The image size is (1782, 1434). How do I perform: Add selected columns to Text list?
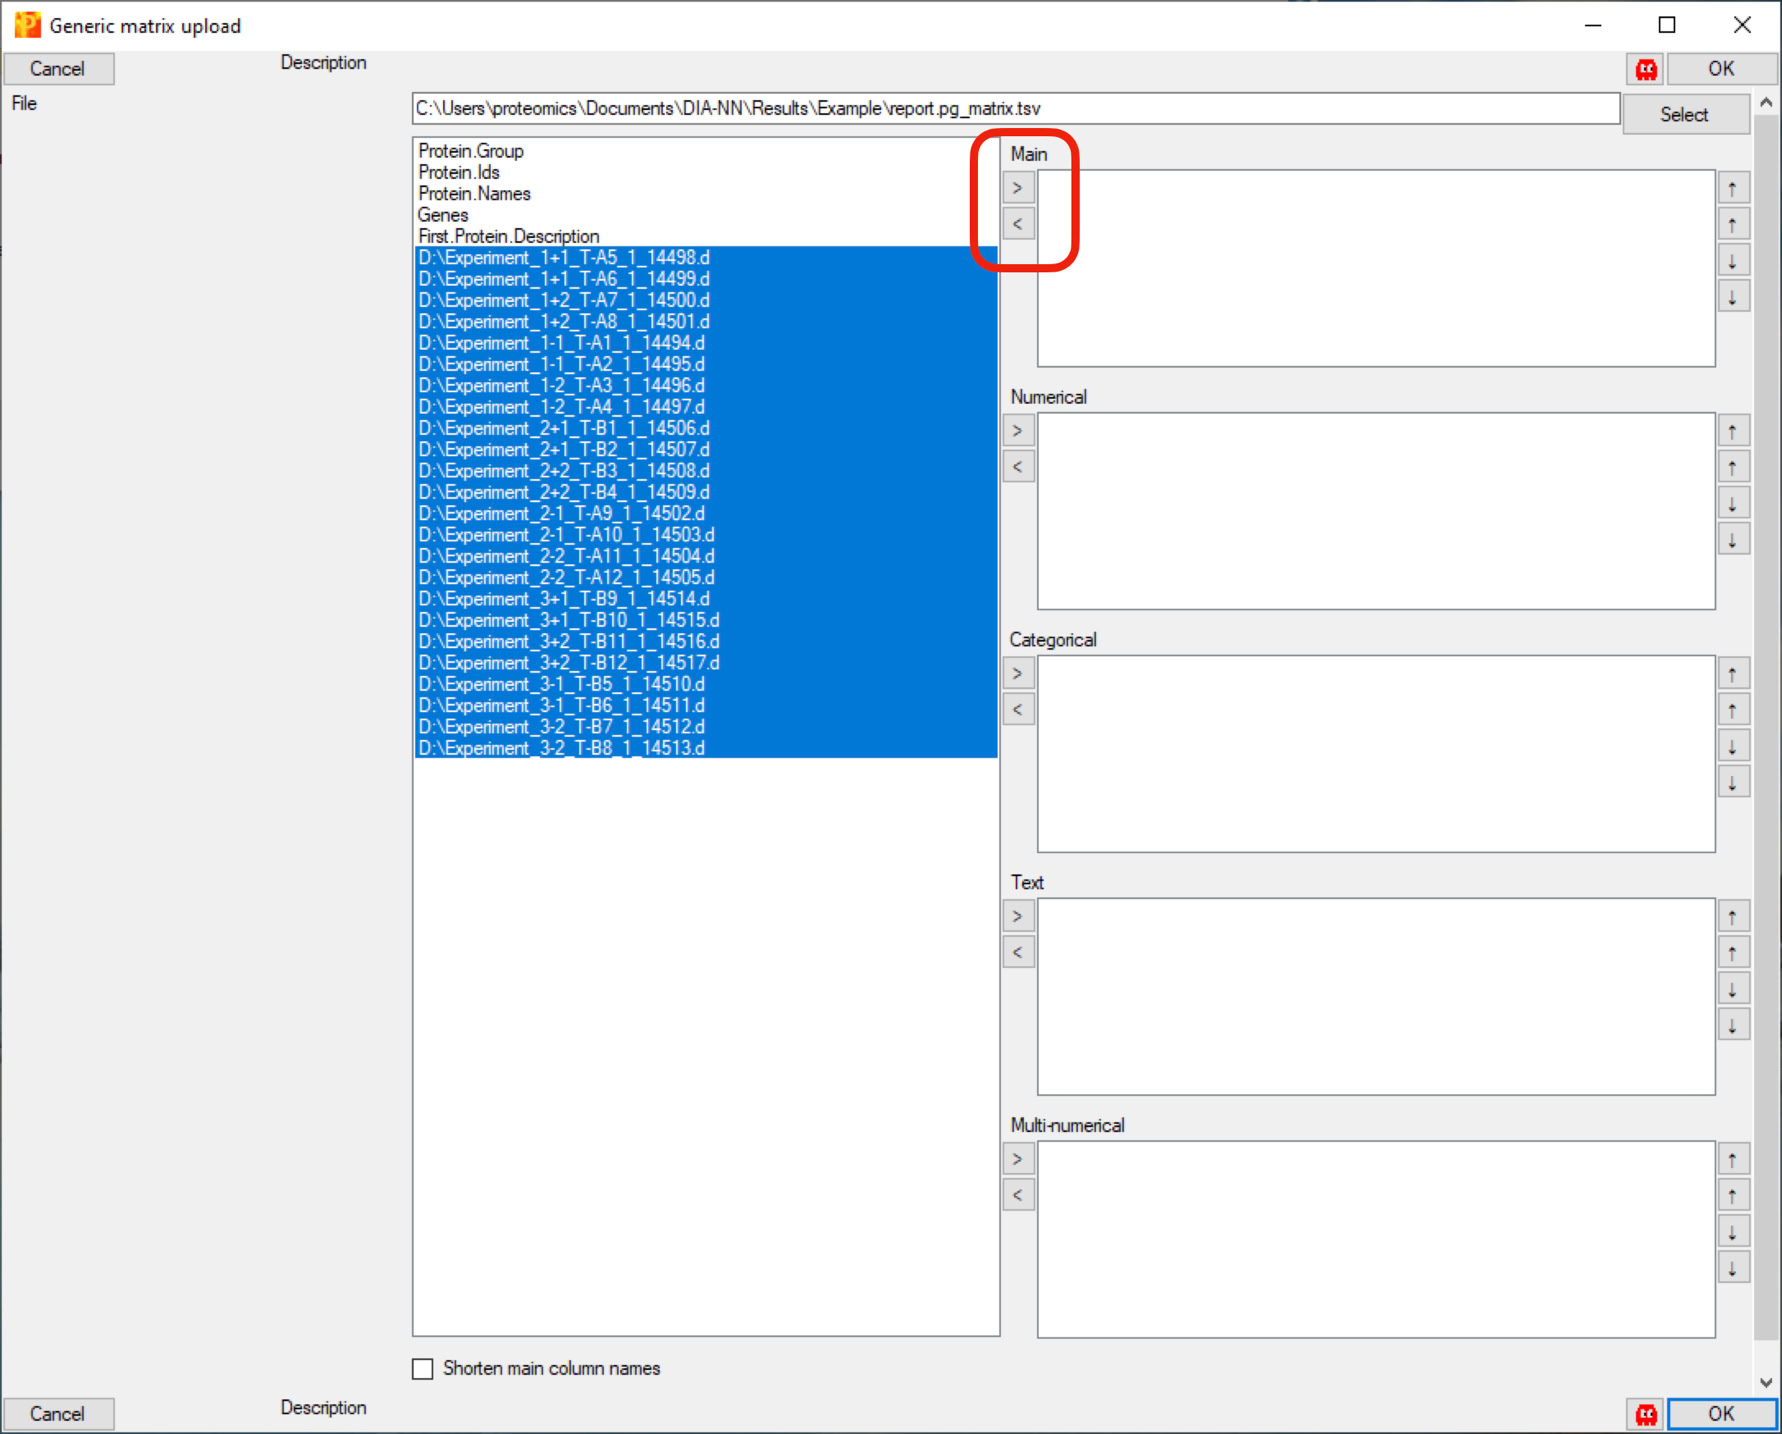click(1017, 917)
